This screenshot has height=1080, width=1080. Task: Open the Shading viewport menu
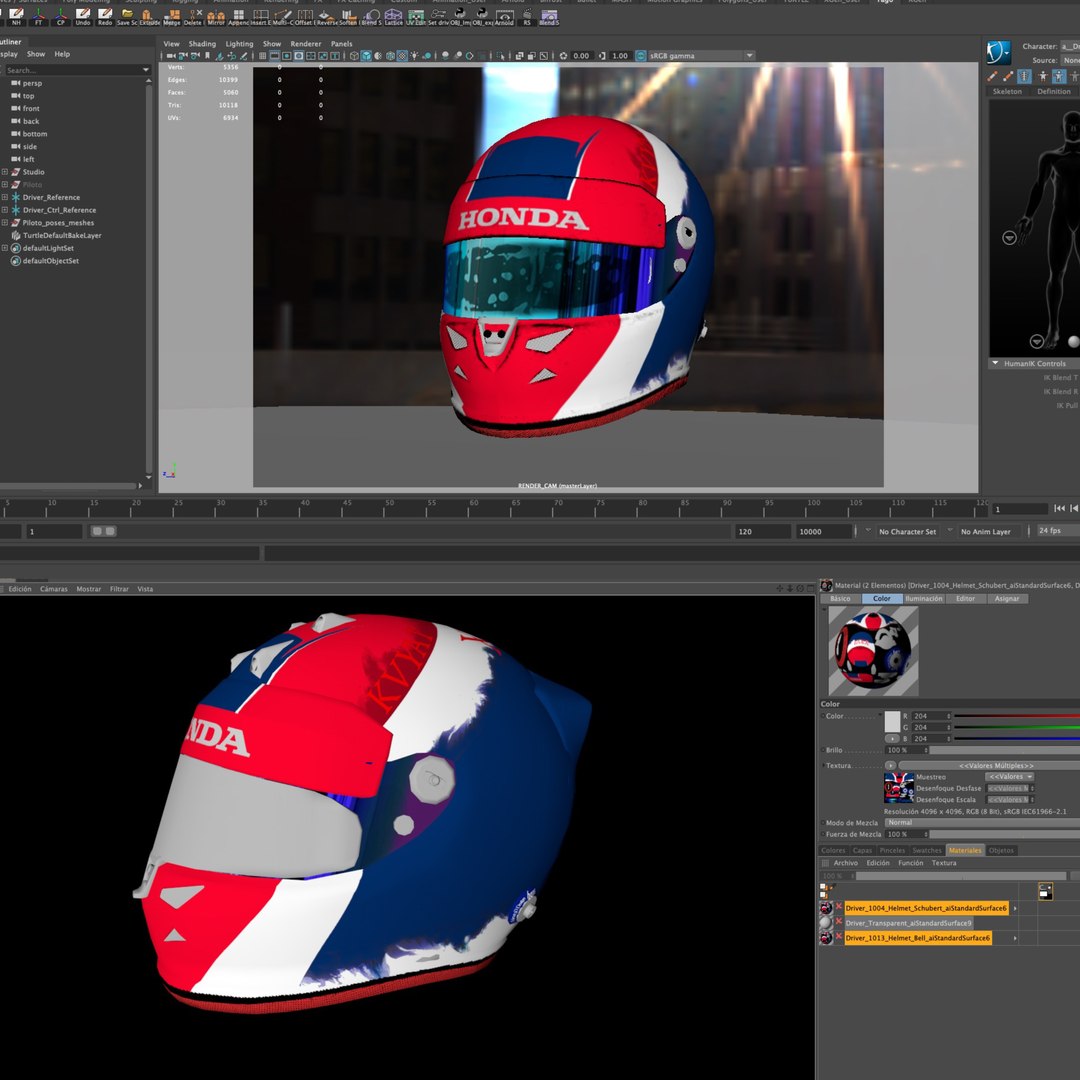(202, 43)
